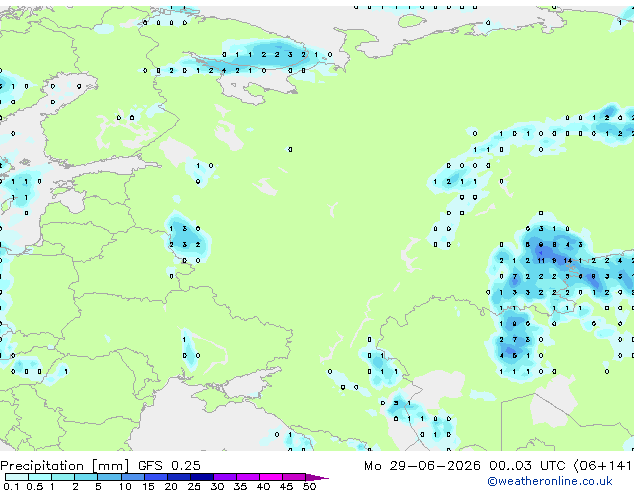
Task: Click the '00..03 UTC' time label
Action: 526,466
